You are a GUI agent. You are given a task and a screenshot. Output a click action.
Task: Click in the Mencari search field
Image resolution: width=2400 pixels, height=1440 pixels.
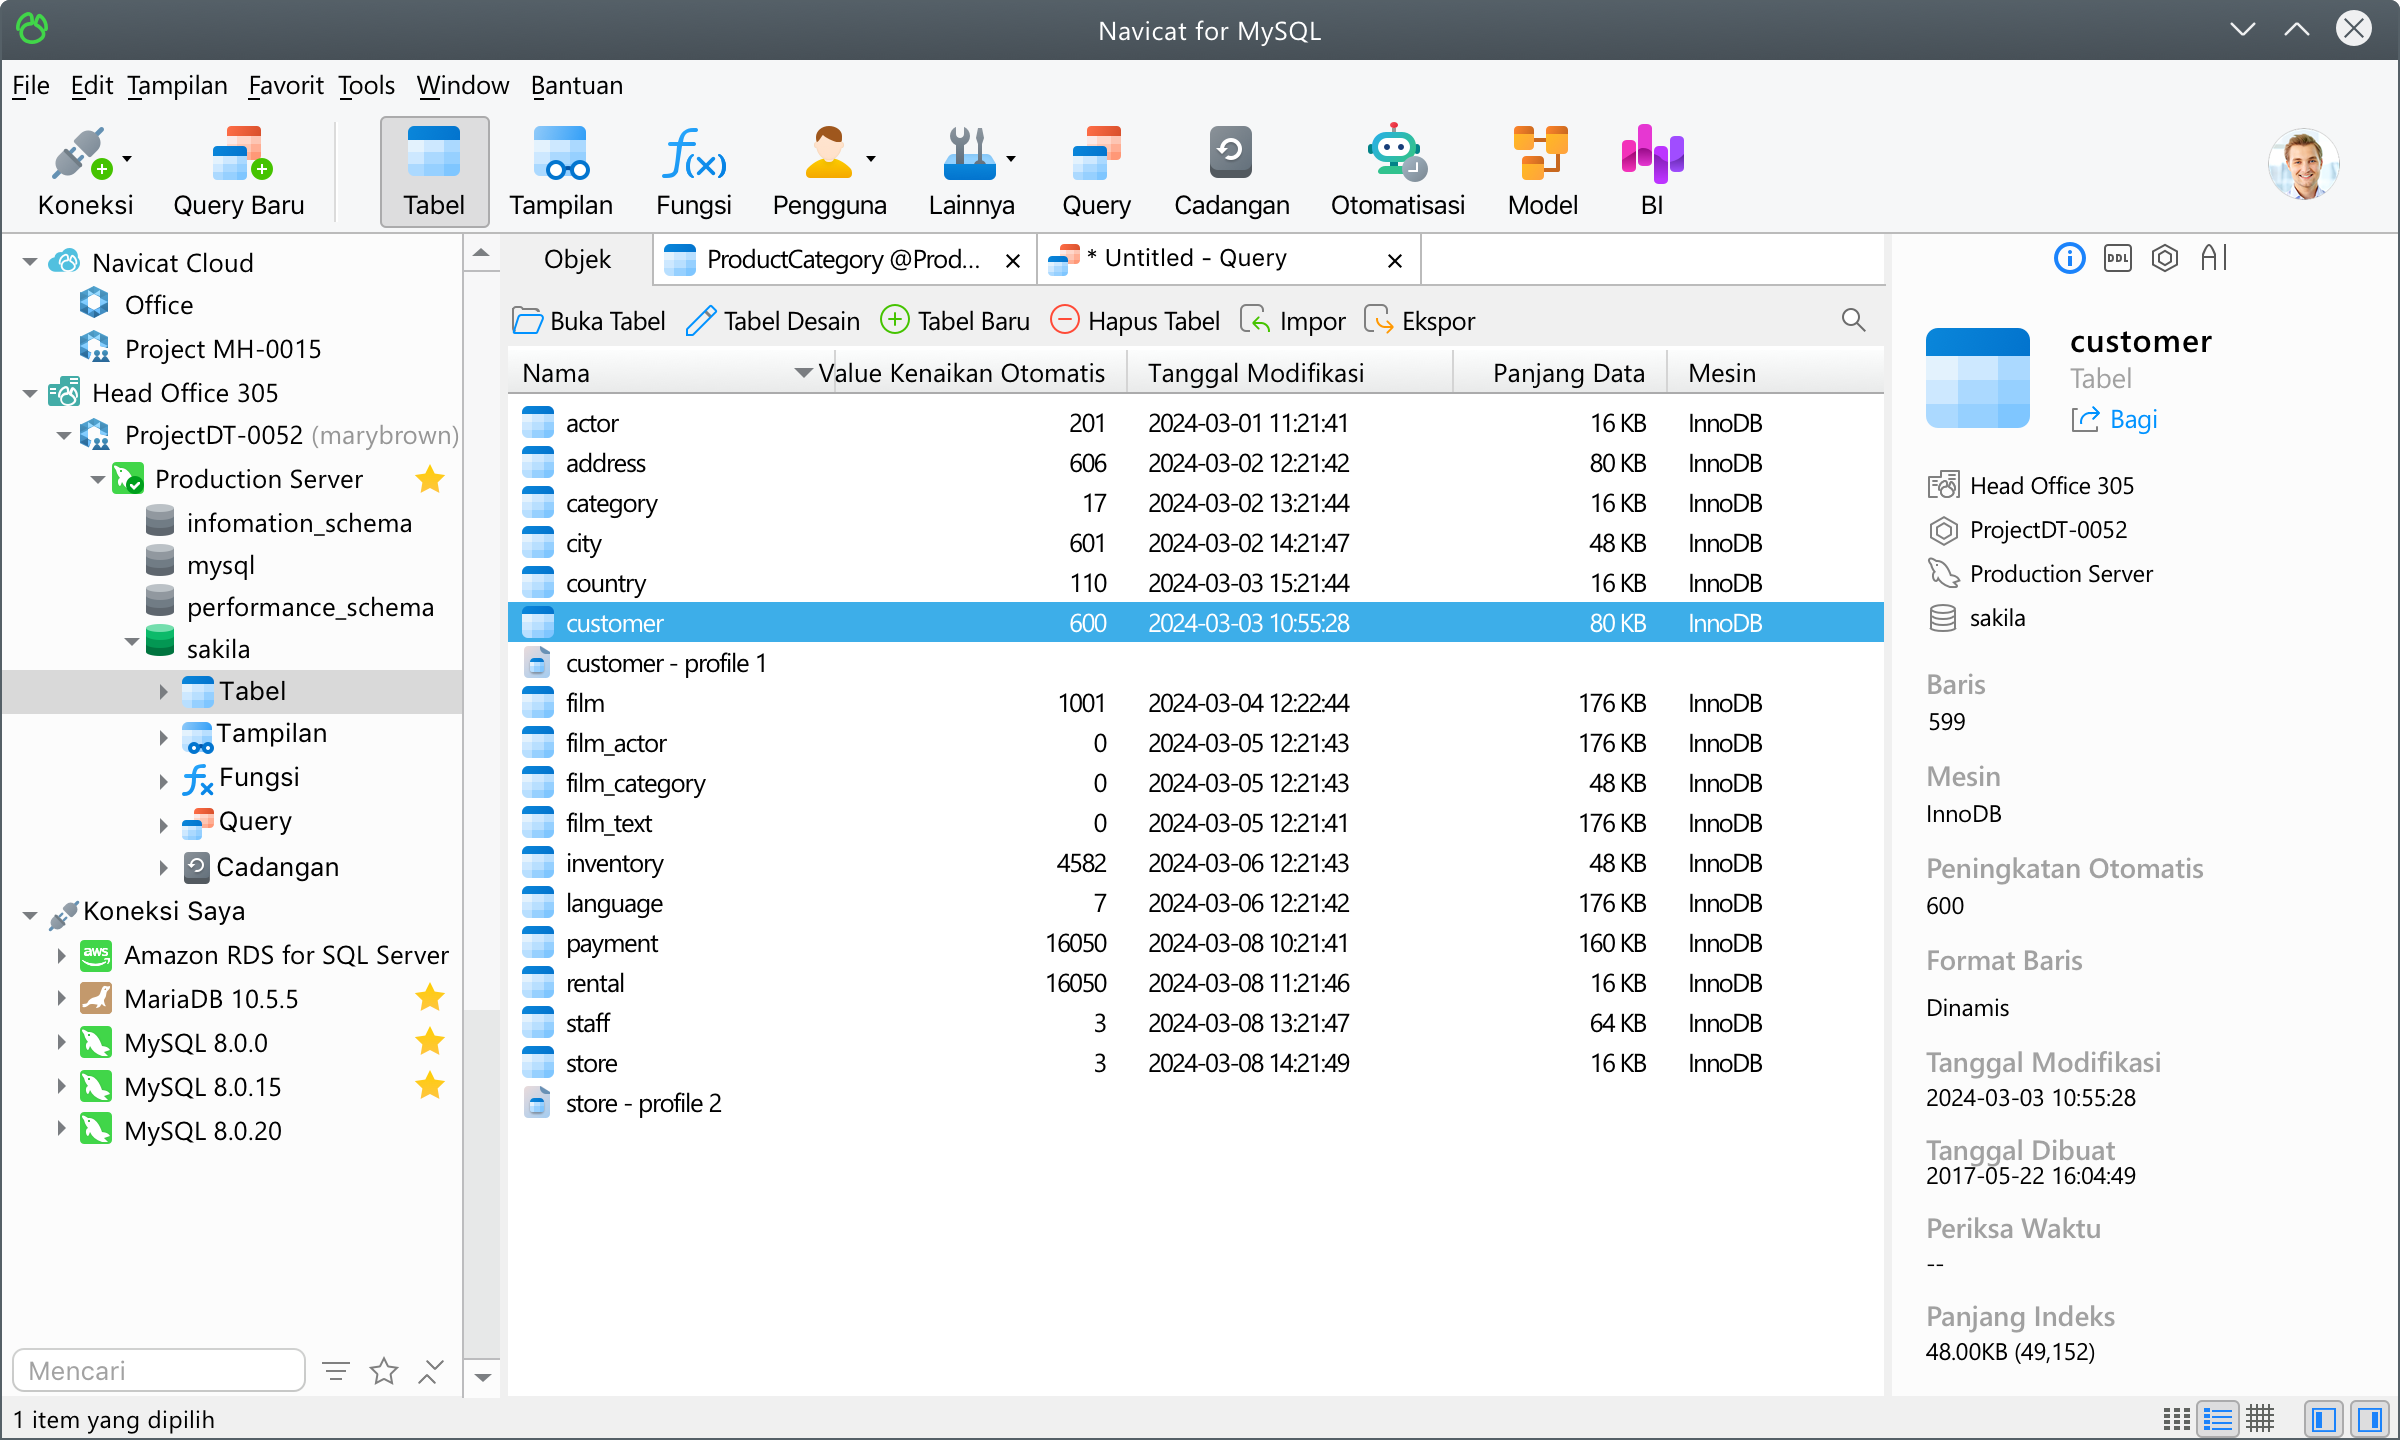pos(159,1370)
